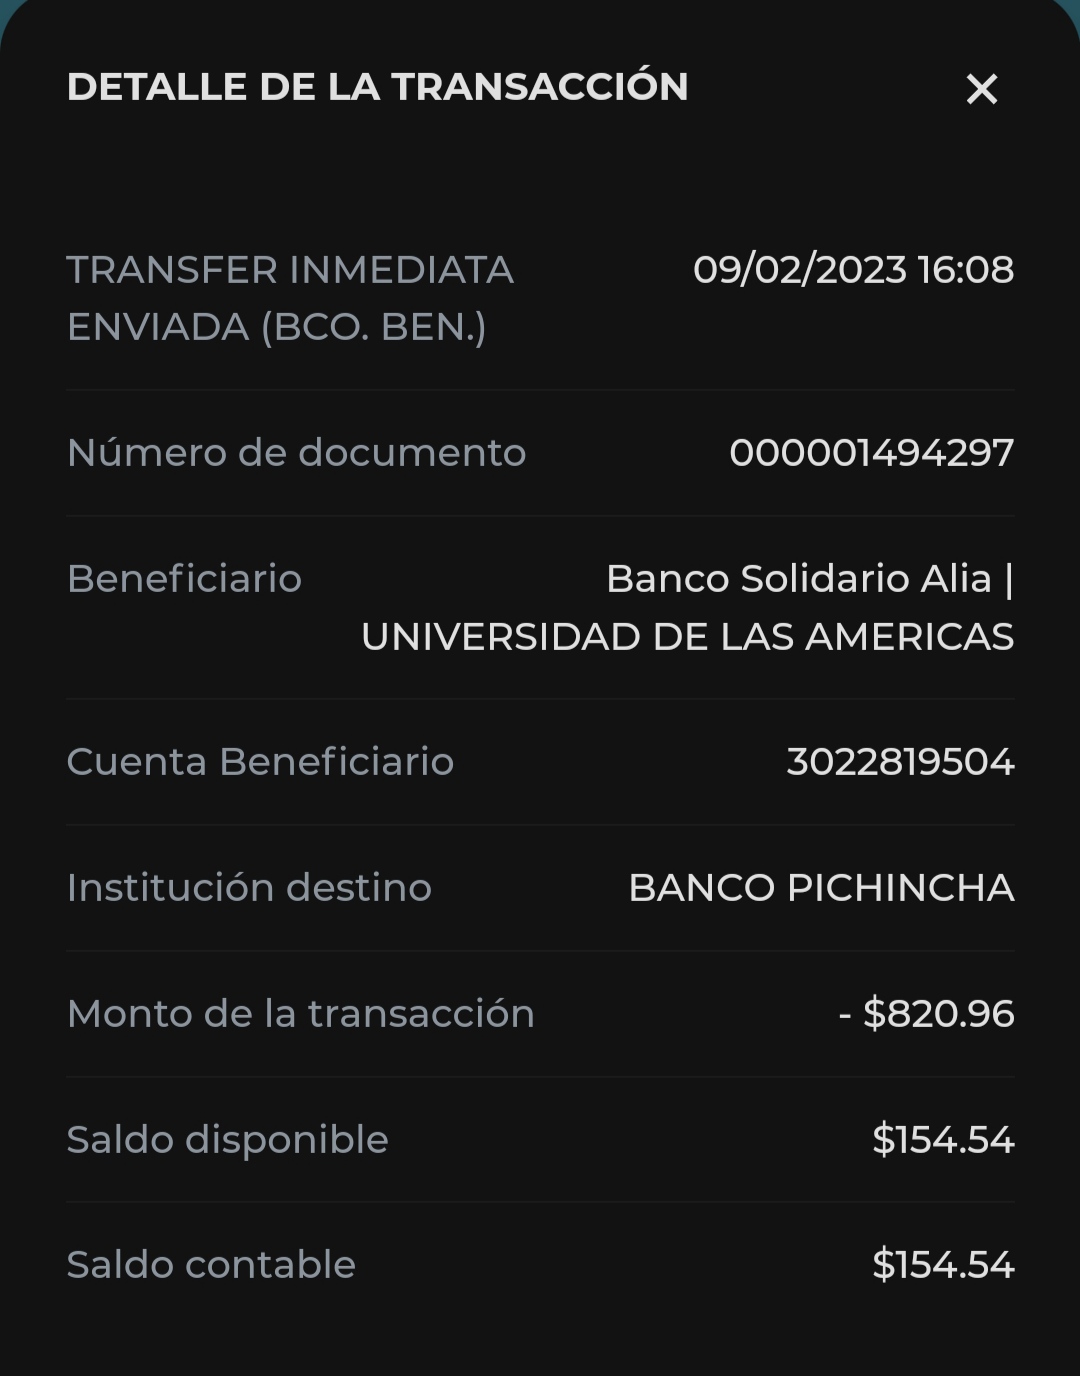Tap the Beneficiario field label
This screenshot has width=1080, height=1376.
click(184, 579)
